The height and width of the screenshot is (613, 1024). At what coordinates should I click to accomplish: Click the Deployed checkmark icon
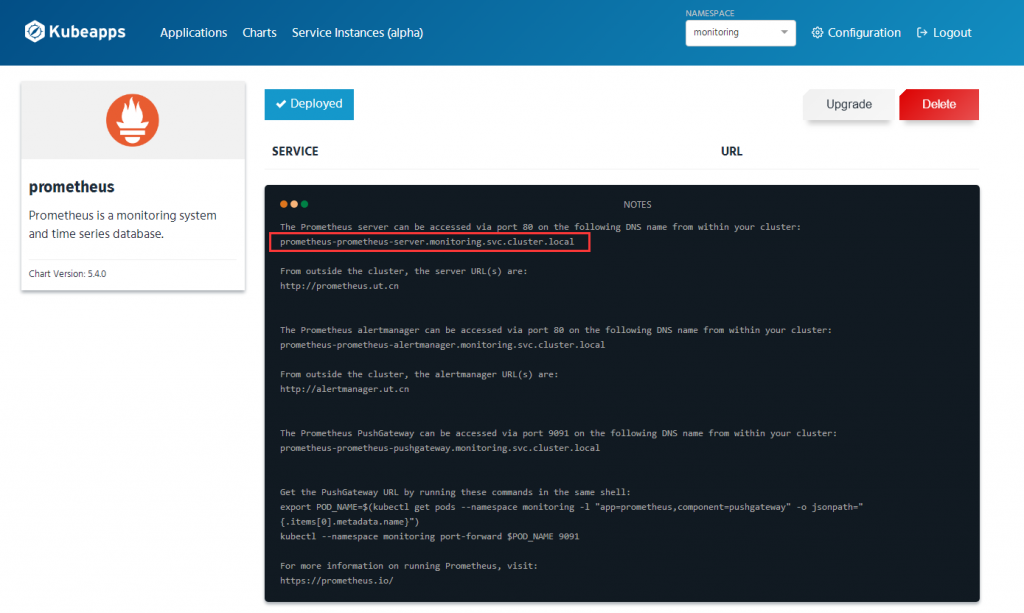(281, 104)
